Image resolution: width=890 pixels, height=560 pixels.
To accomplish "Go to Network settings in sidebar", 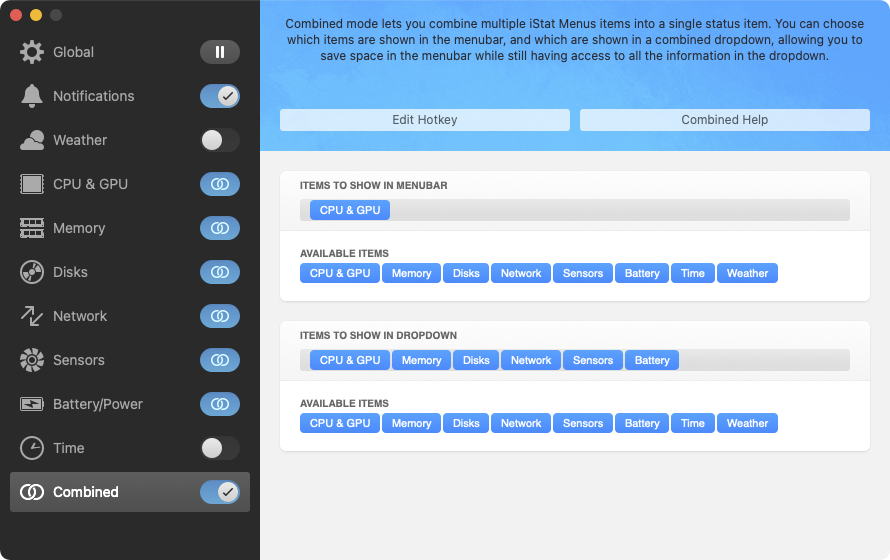I will click(x=80, y=316).
